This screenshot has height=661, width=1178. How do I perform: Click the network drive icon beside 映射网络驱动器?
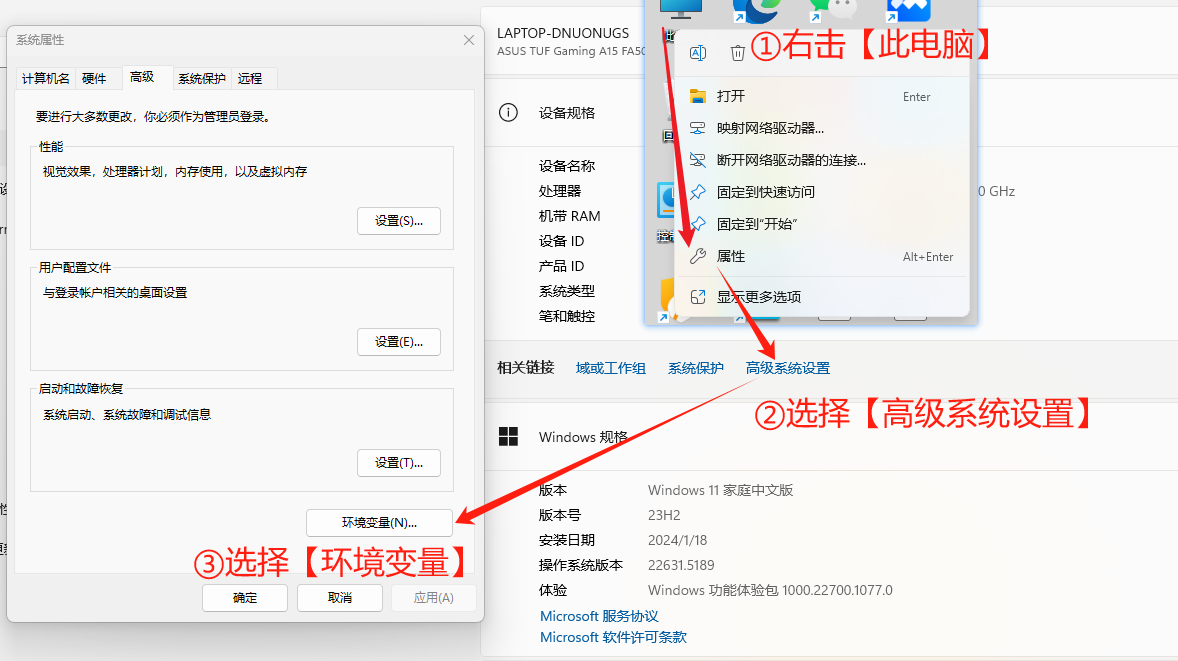point(698,128)
